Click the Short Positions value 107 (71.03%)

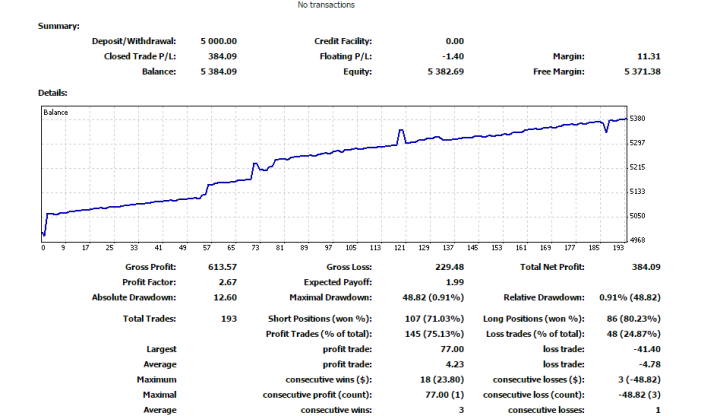(x=434, y=319)
